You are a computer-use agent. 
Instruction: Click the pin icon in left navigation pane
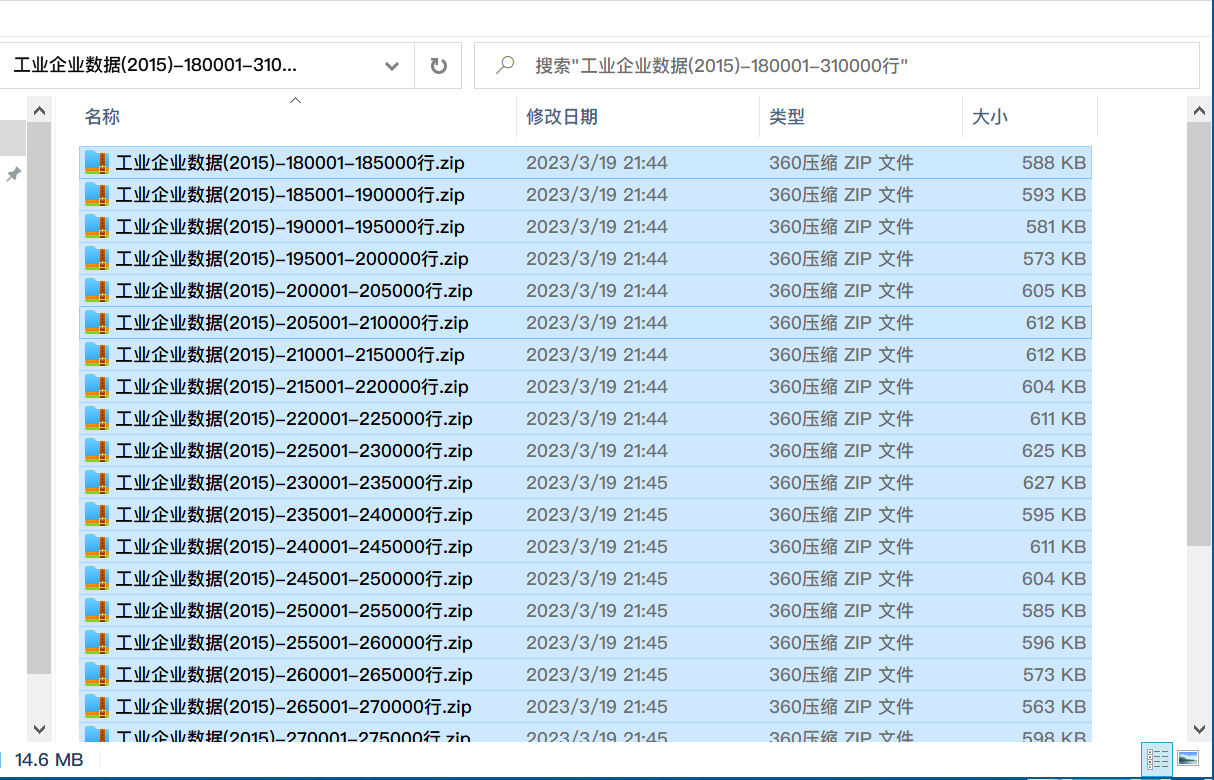[x=13, y=175]
